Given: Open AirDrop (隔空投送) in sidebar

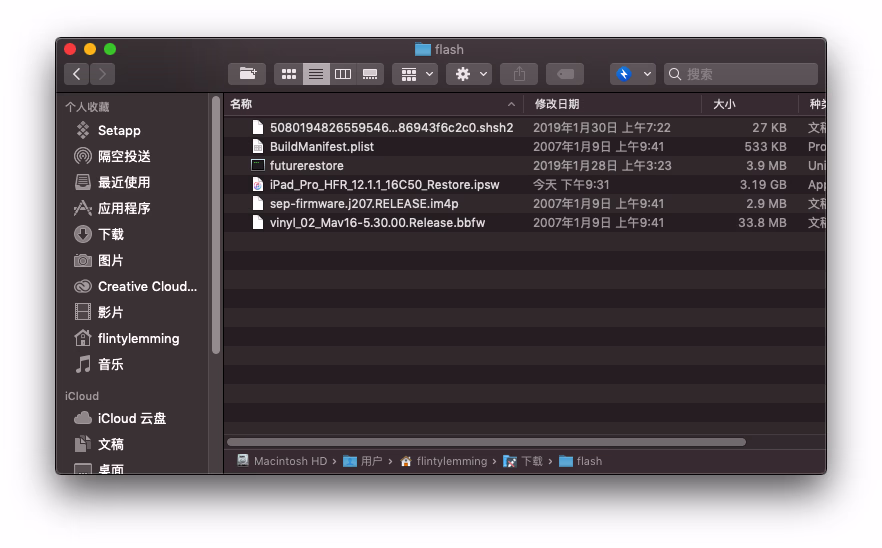Looking at the screenshot, I should [x=124, y=156].
